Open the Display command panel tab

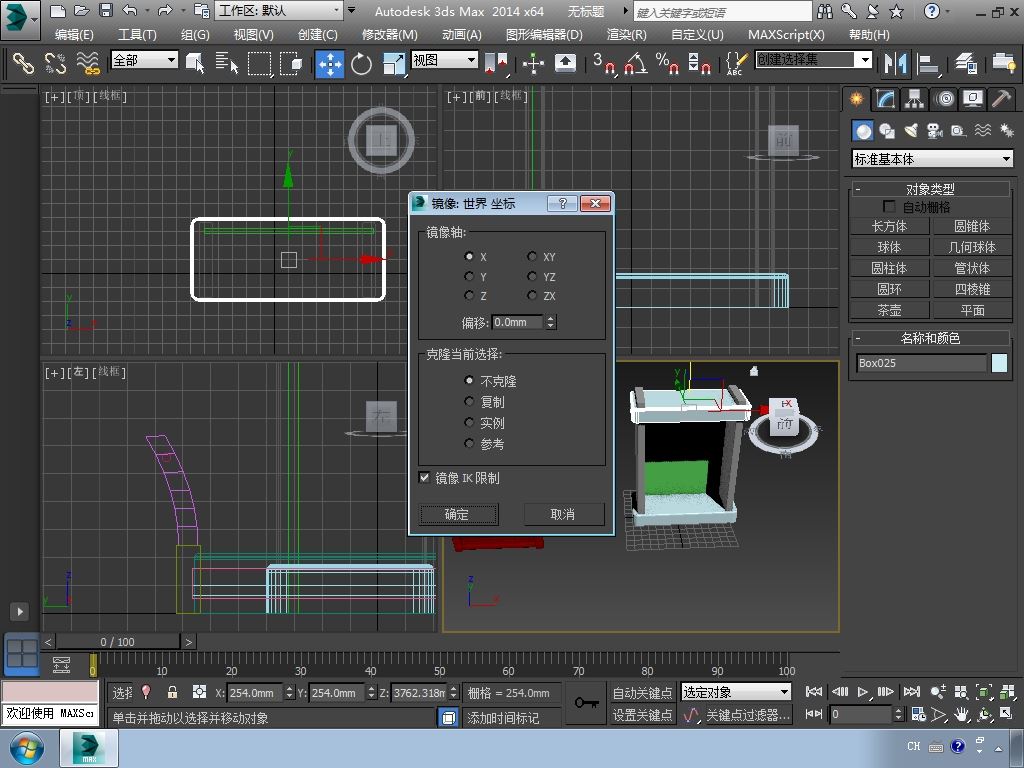pyautogui.click(x=973, y=99)
